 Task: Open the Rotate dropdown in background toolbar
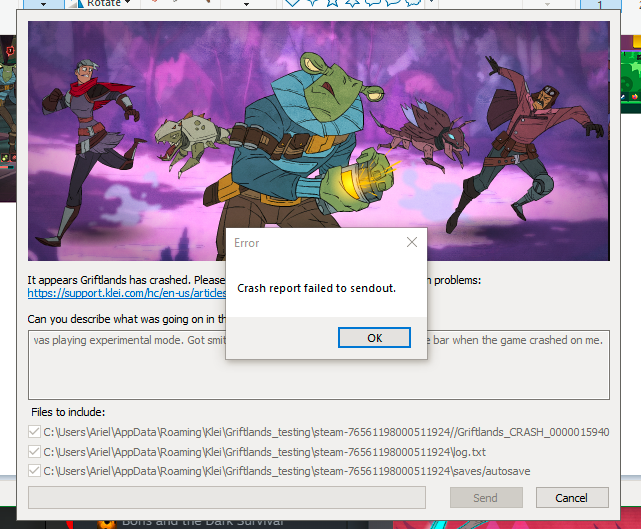click(103, 4)
